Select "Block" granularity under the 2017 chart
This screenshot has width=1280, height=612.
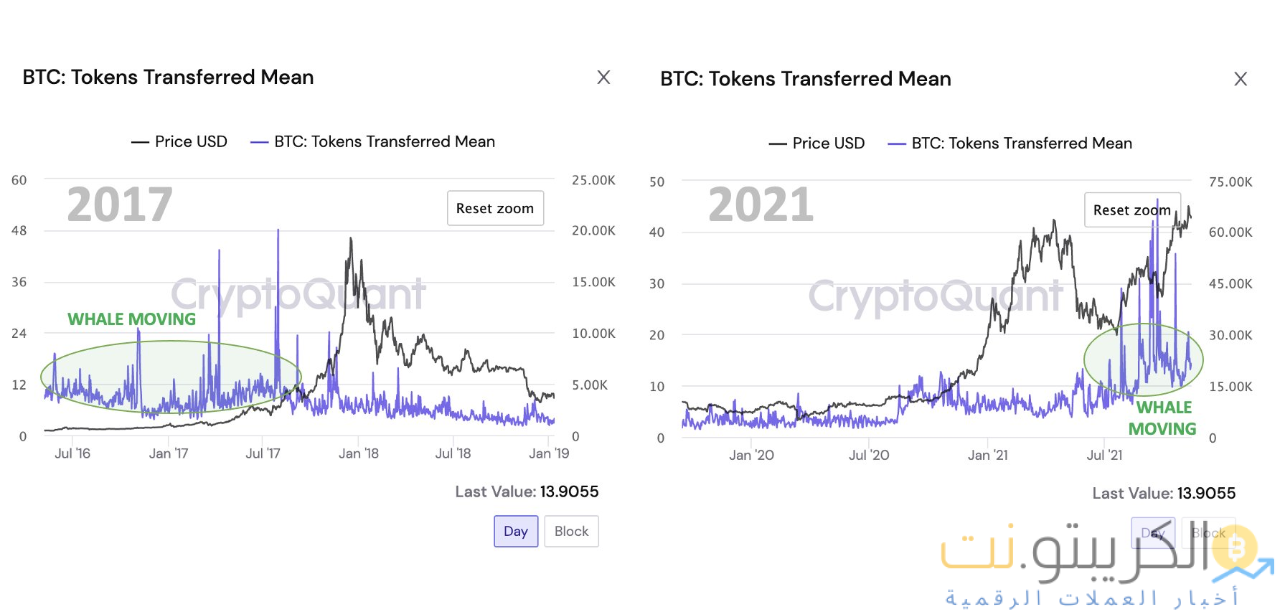pyautogui.click(x=571, y=531)
